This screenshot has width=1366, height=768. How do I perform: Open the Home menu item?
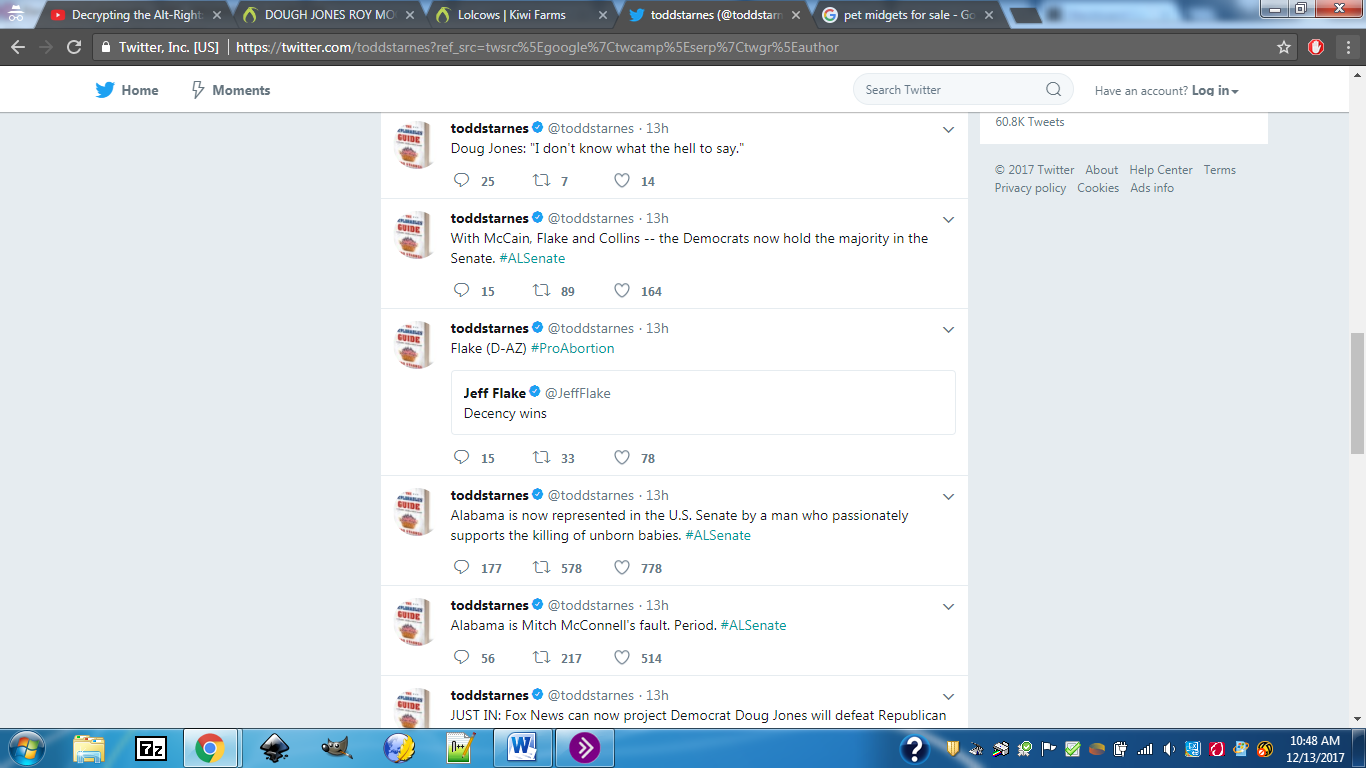127,90
